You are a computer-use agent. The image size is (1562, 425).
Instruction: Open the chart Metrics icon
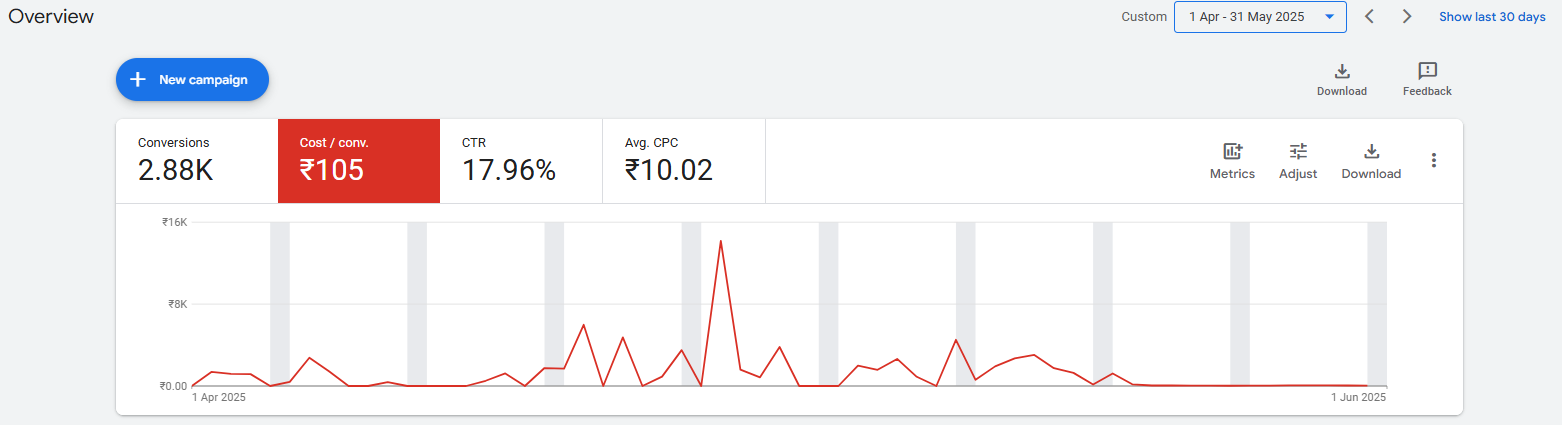pyautogui.click(x=1232, y=152)
